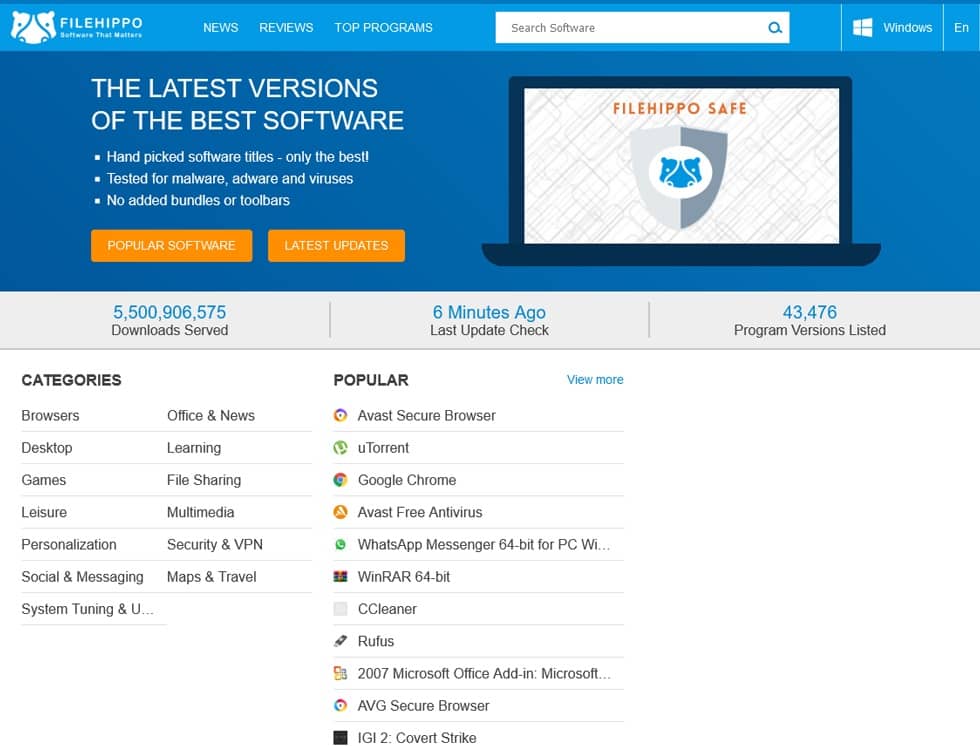Open WhatsApp Messenger 64-bit for PC link
The image size is (980, 746).
(484, 545)
